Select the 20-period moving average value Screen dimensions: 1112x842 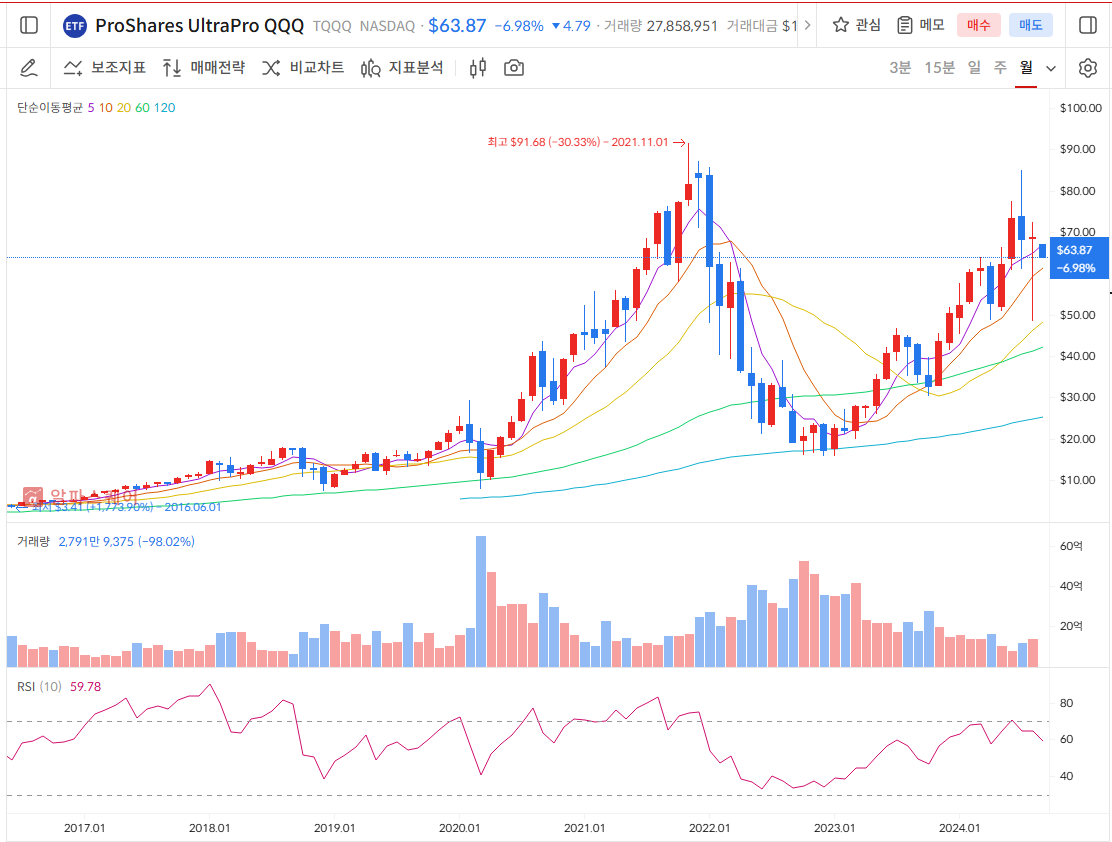pos(124,108)
